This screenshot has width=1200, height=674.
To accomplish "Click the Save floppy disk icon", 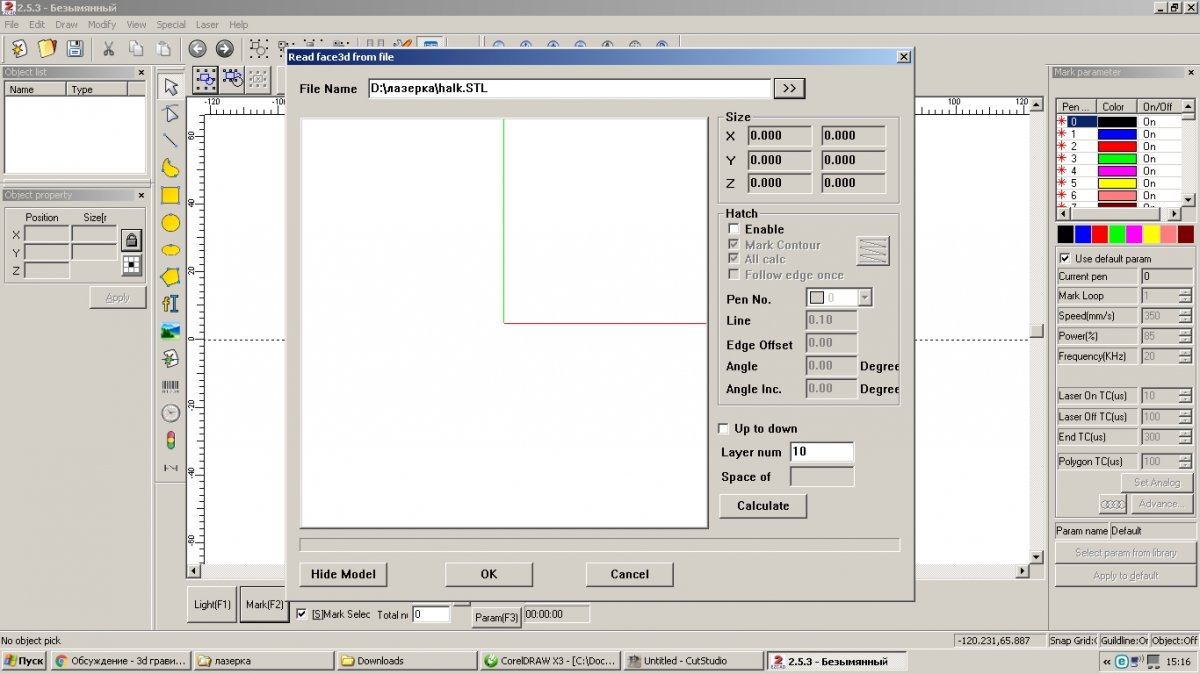I will 75,48.
